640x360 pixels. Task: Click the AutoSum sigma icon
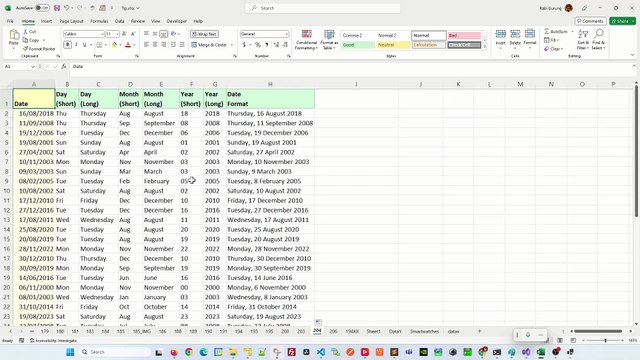point(547,31)
